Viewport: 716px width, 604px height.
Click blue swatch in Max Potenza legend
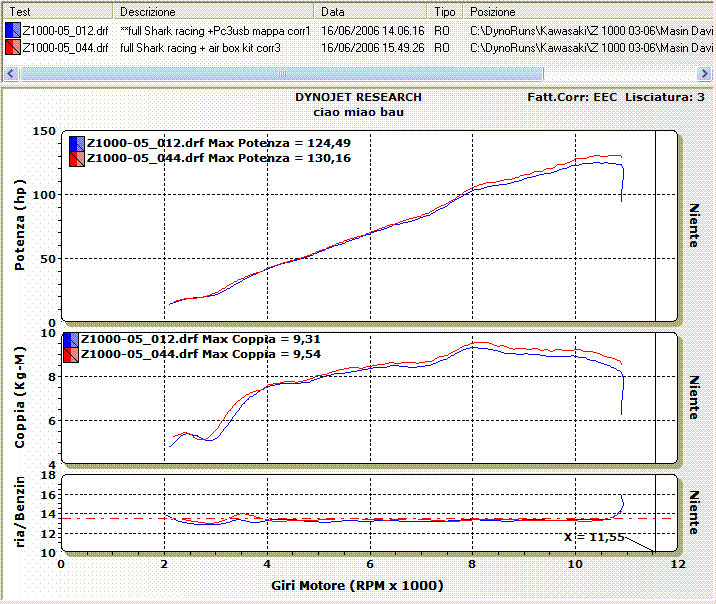[76, 143]
